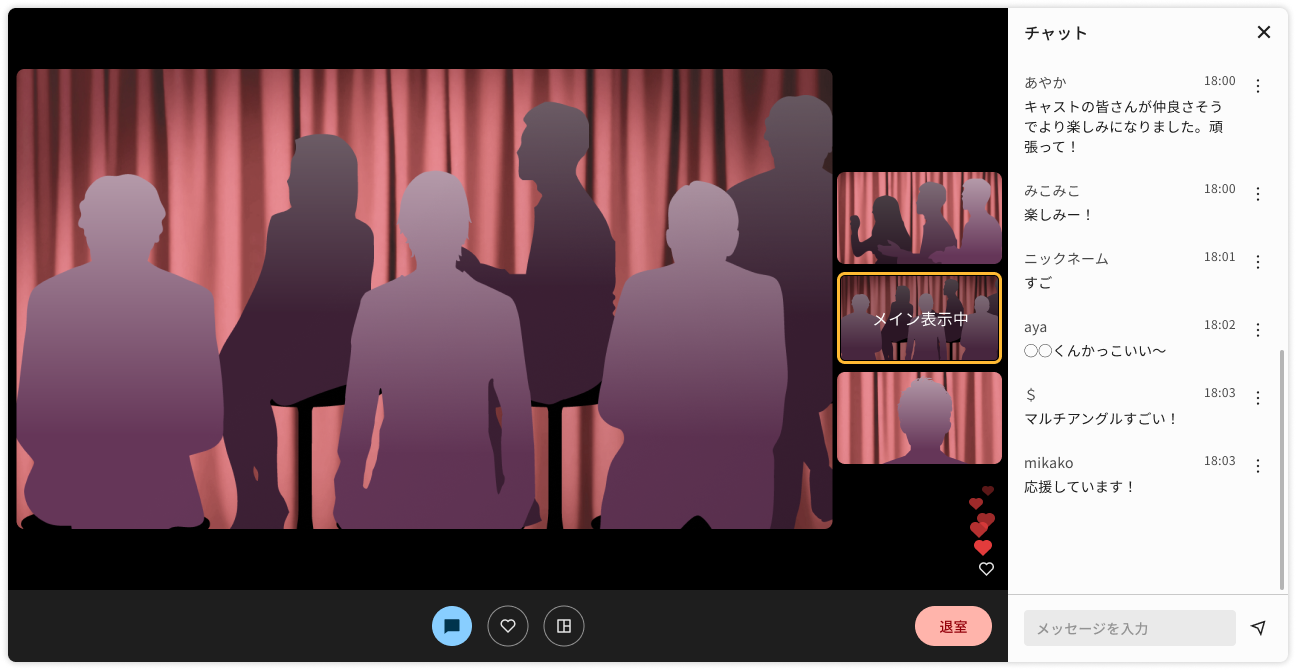Viewport: 1296px width, 670px height.
Task: Open the menu on aya's message
Action: (1257, 330)
